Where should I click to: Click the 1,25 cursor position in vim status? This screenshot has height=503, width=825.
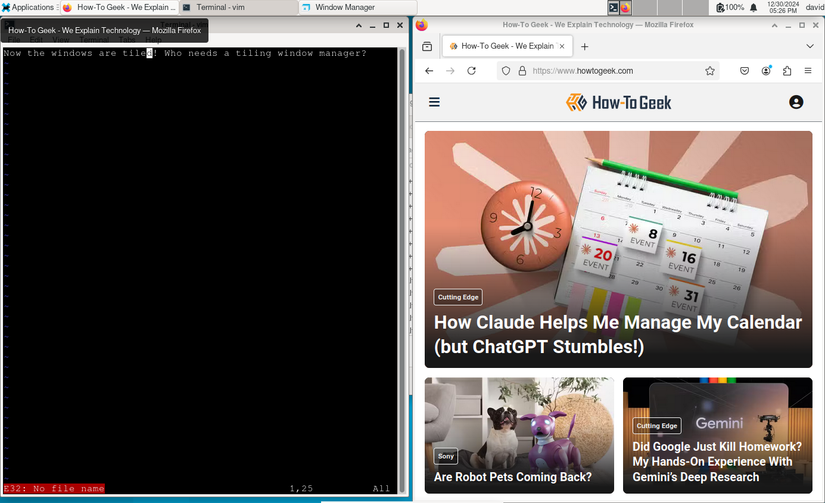(301, 488)
